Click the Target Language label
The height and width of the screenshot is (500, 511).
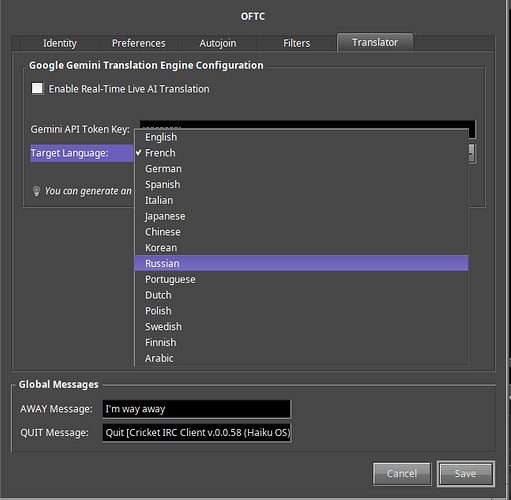pyautogui.click(x=69, y=153)
